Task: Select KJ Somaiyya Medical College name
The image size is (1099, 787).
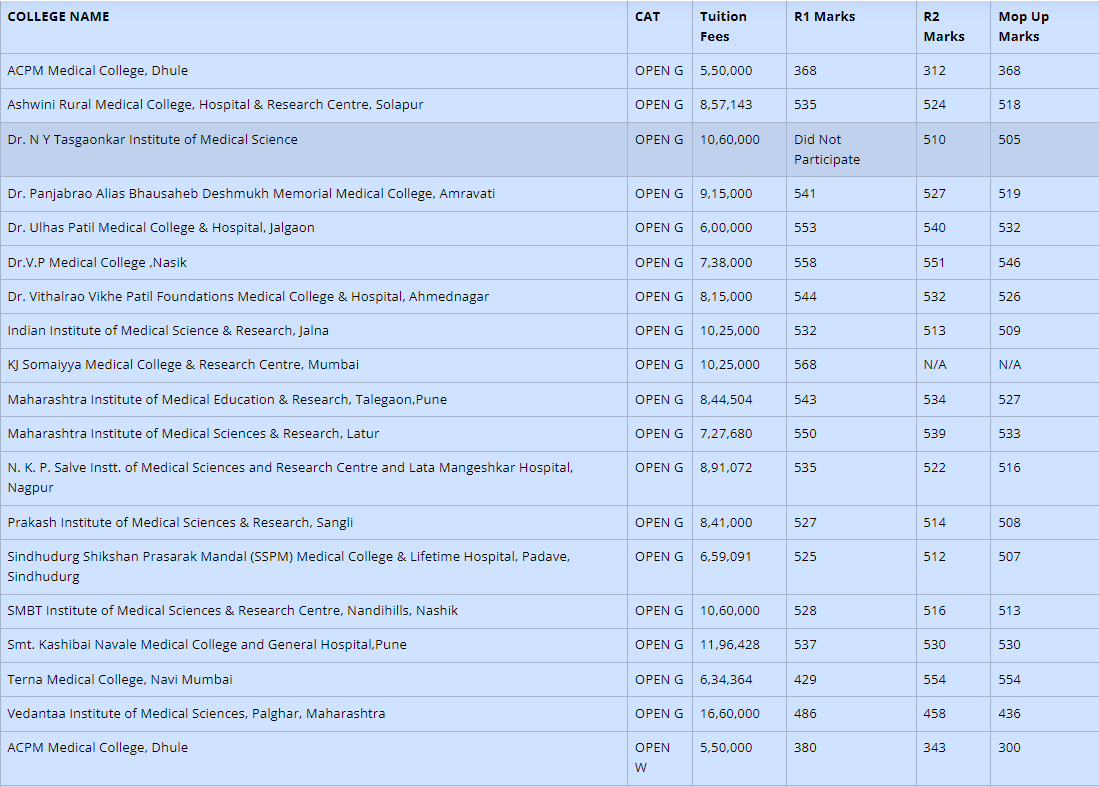Action: click(183, 365)
